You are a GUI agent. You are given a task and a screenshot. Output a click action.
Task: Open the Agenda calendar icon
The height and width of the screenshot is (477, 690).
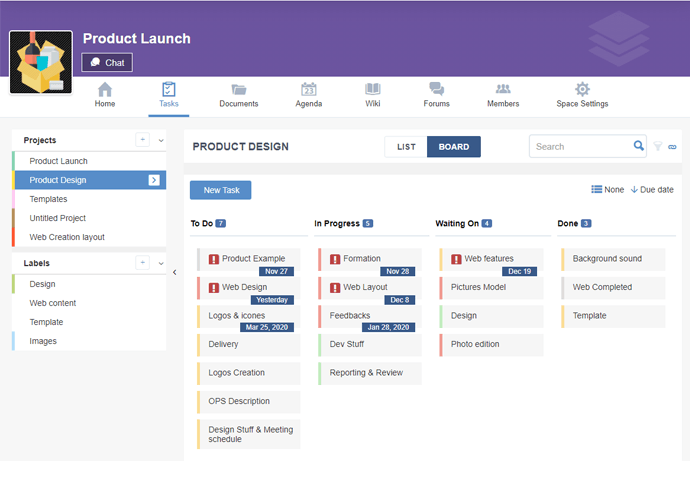[x=308, y=90]
